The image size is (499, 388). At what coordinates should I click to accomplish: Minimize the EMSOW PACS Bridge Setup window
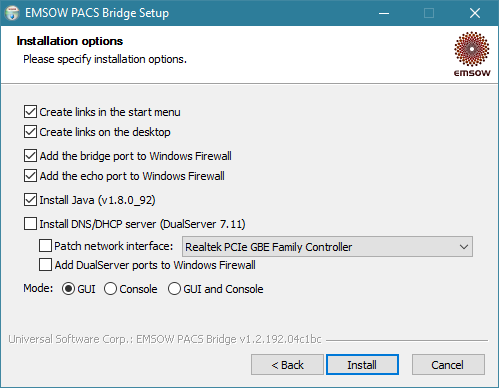pyautogui.click(x=384, y=13)
